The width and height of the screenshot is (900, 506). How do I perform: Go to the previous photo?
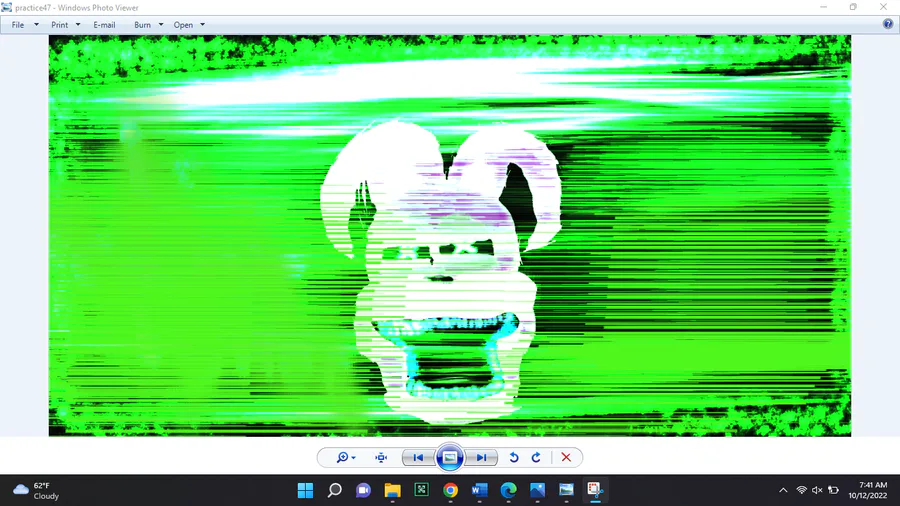click(418, 457)
